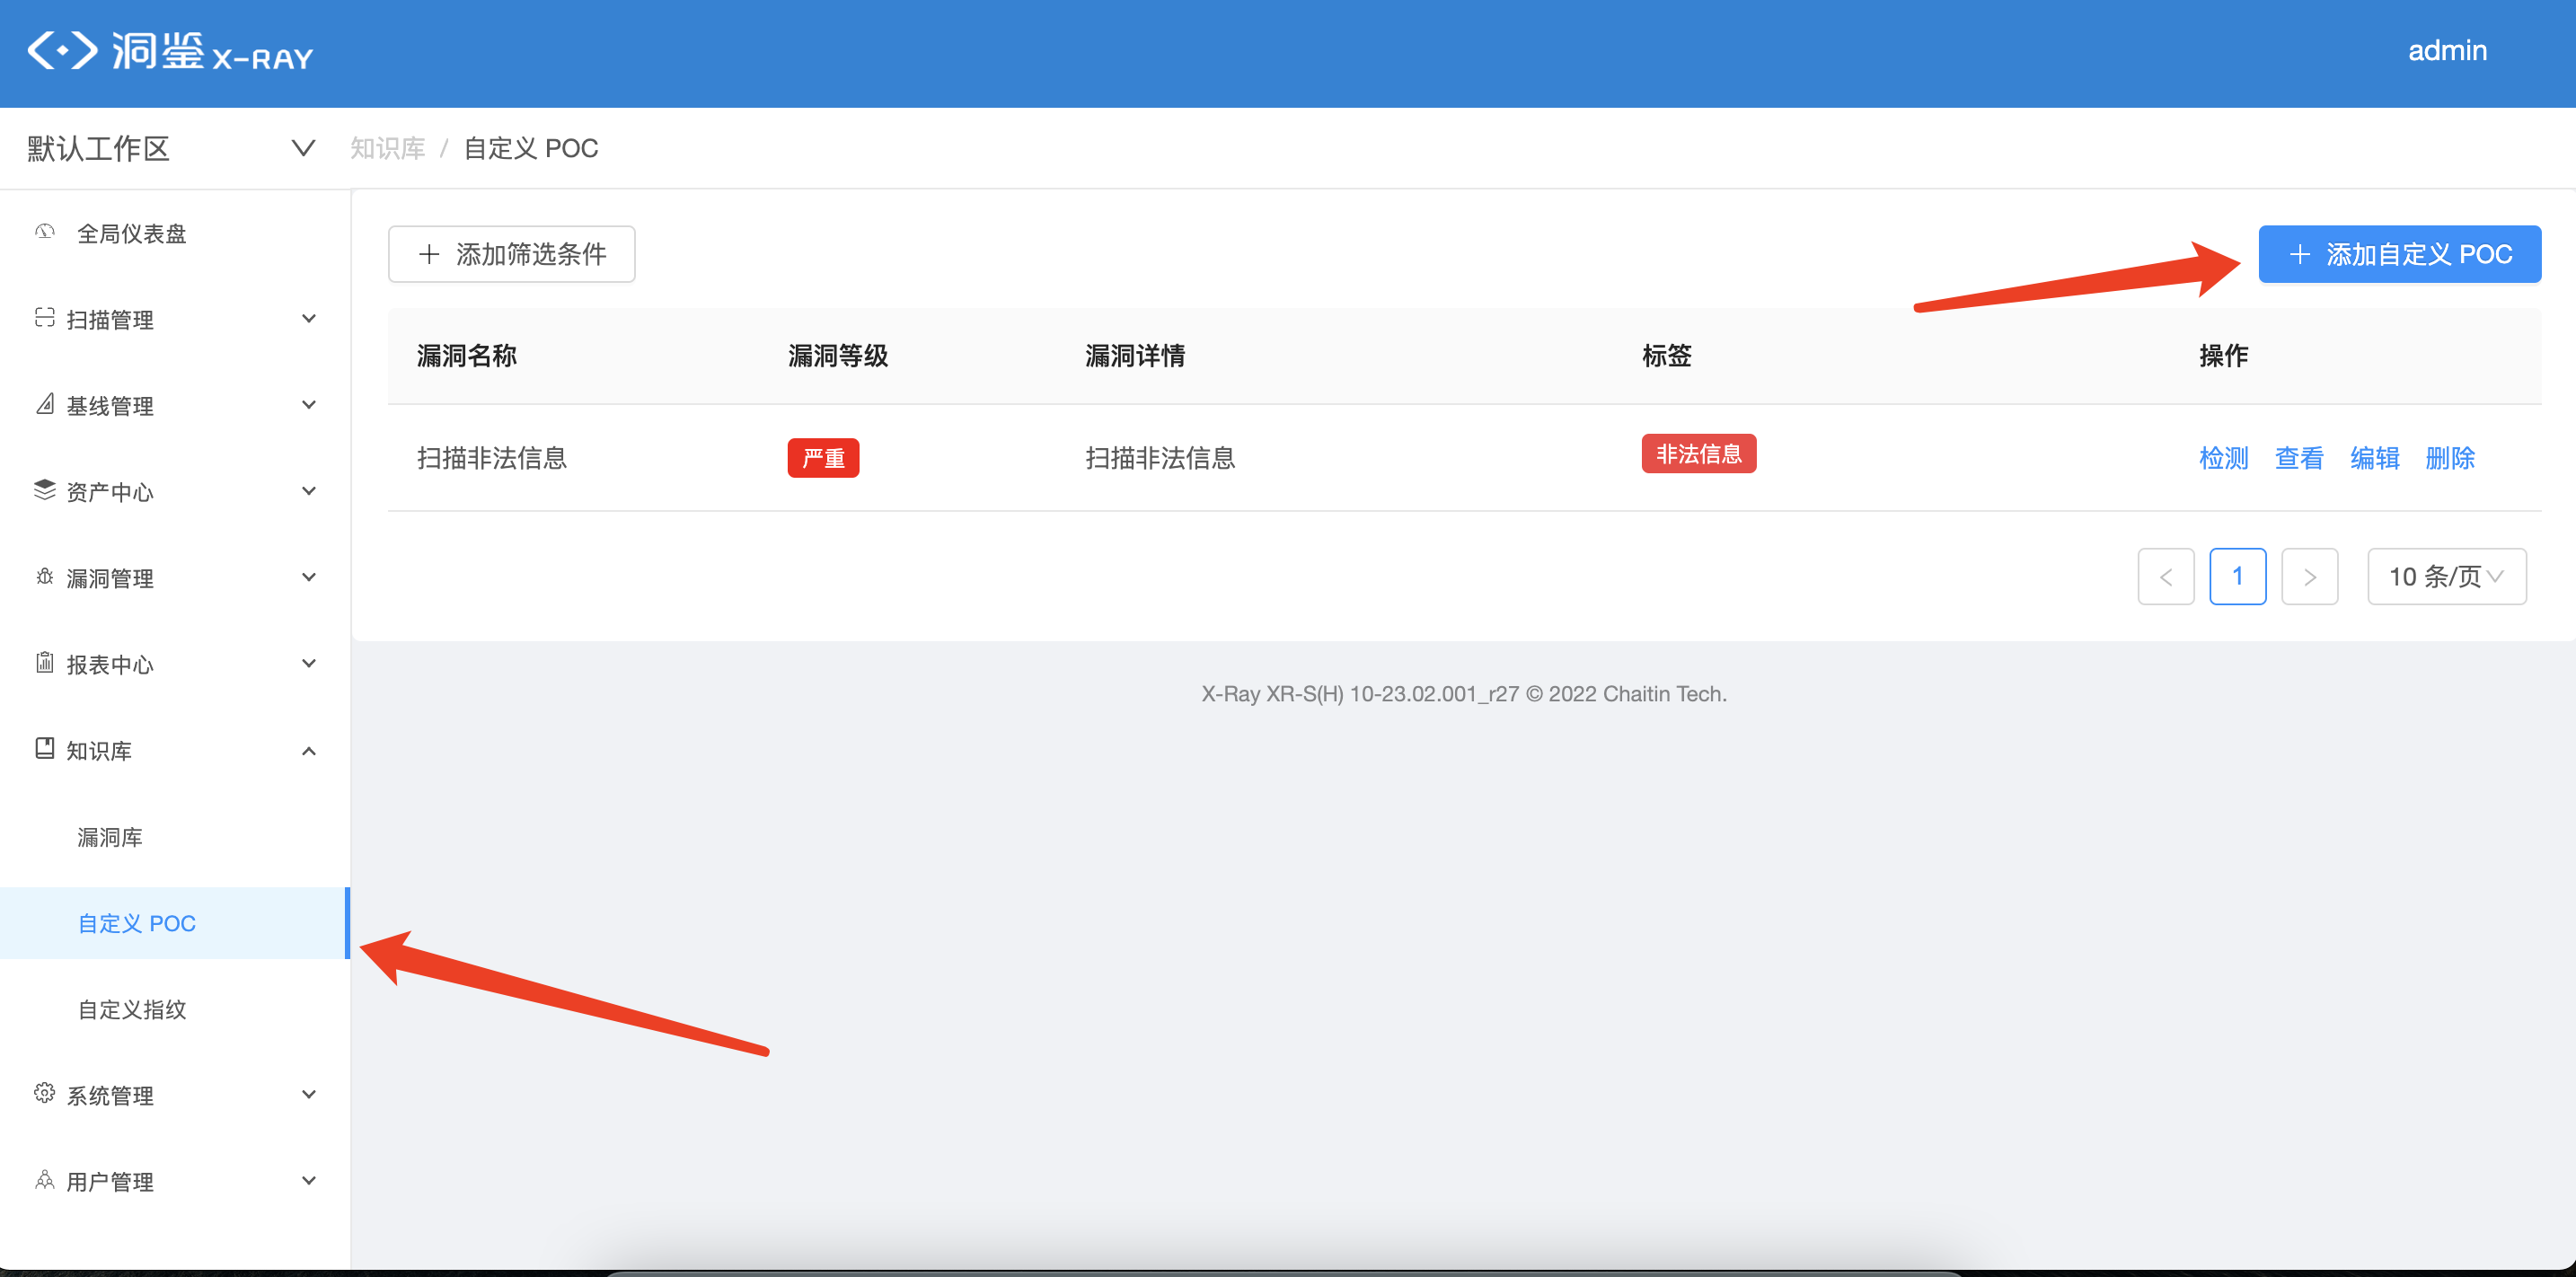Viewport: 2576px width, 1277px height.
Task: Click the user management people icon
Action: 45,1180
